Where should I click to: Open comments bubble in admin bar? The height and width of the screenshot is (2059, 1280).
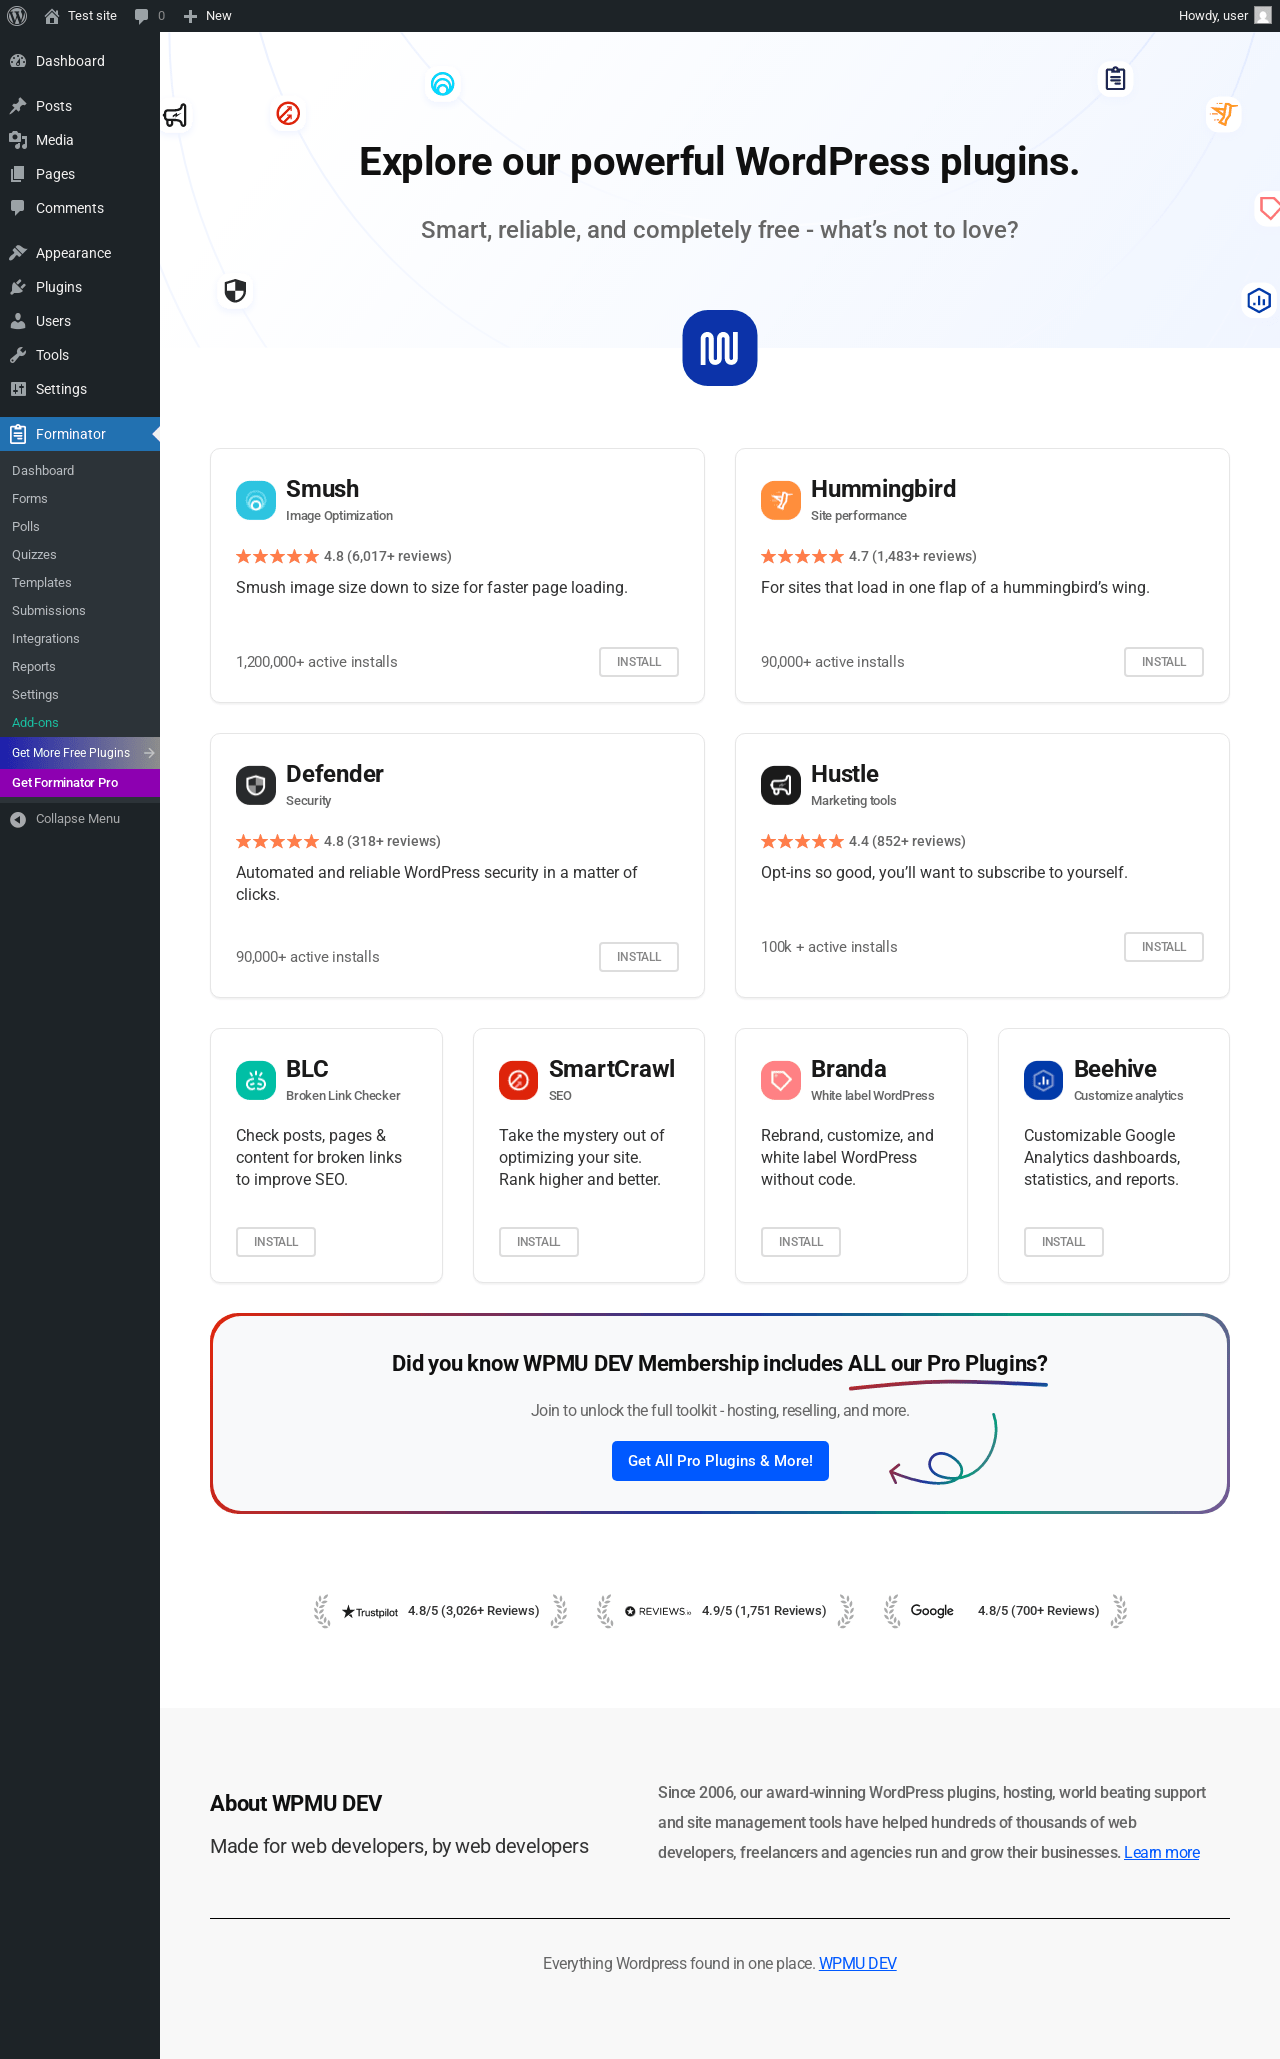142,16
